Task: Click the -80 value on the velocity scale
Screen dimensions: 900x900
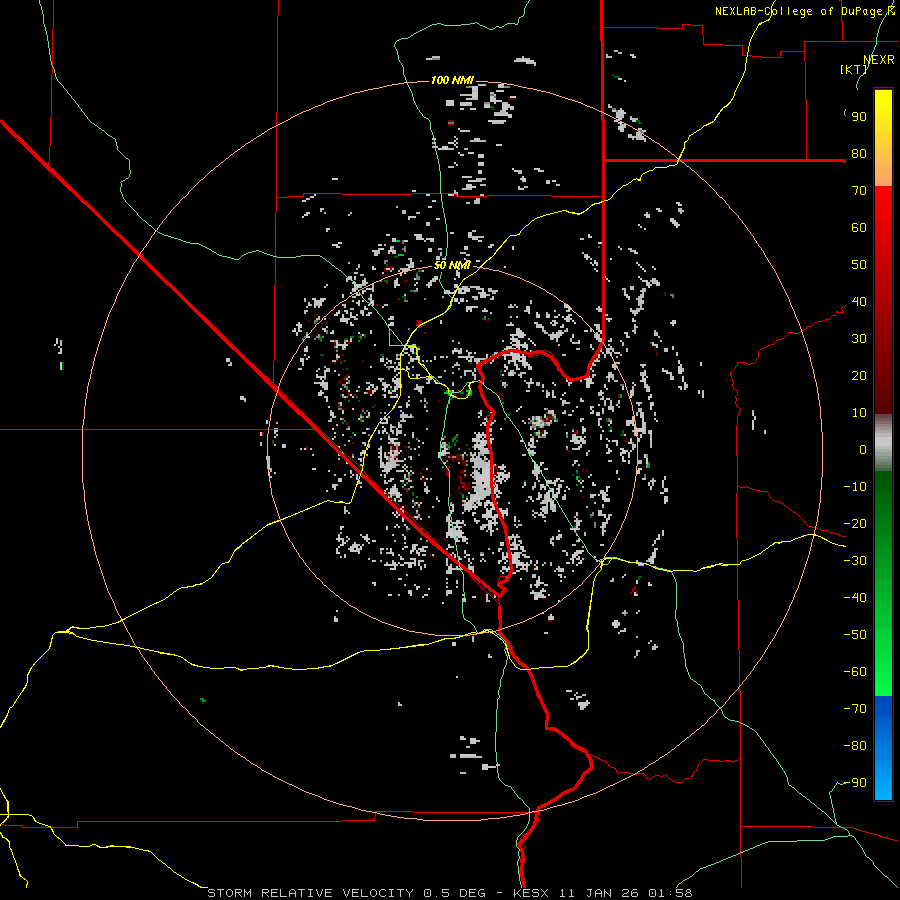Action: coord(855,746)
